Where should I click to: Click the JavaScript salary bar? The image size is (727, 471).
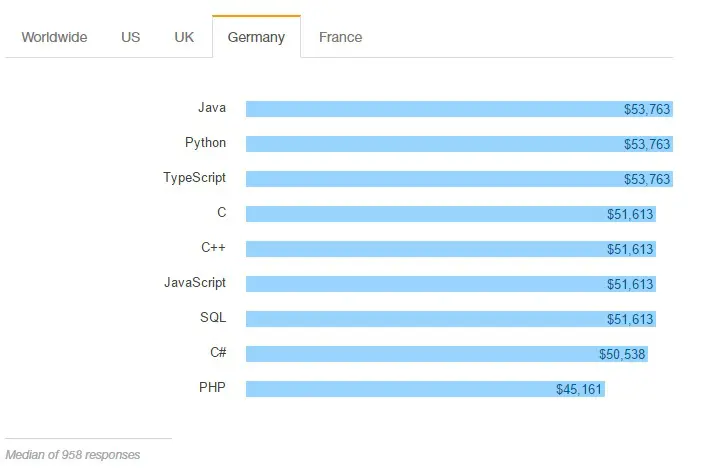coord(451,284)
